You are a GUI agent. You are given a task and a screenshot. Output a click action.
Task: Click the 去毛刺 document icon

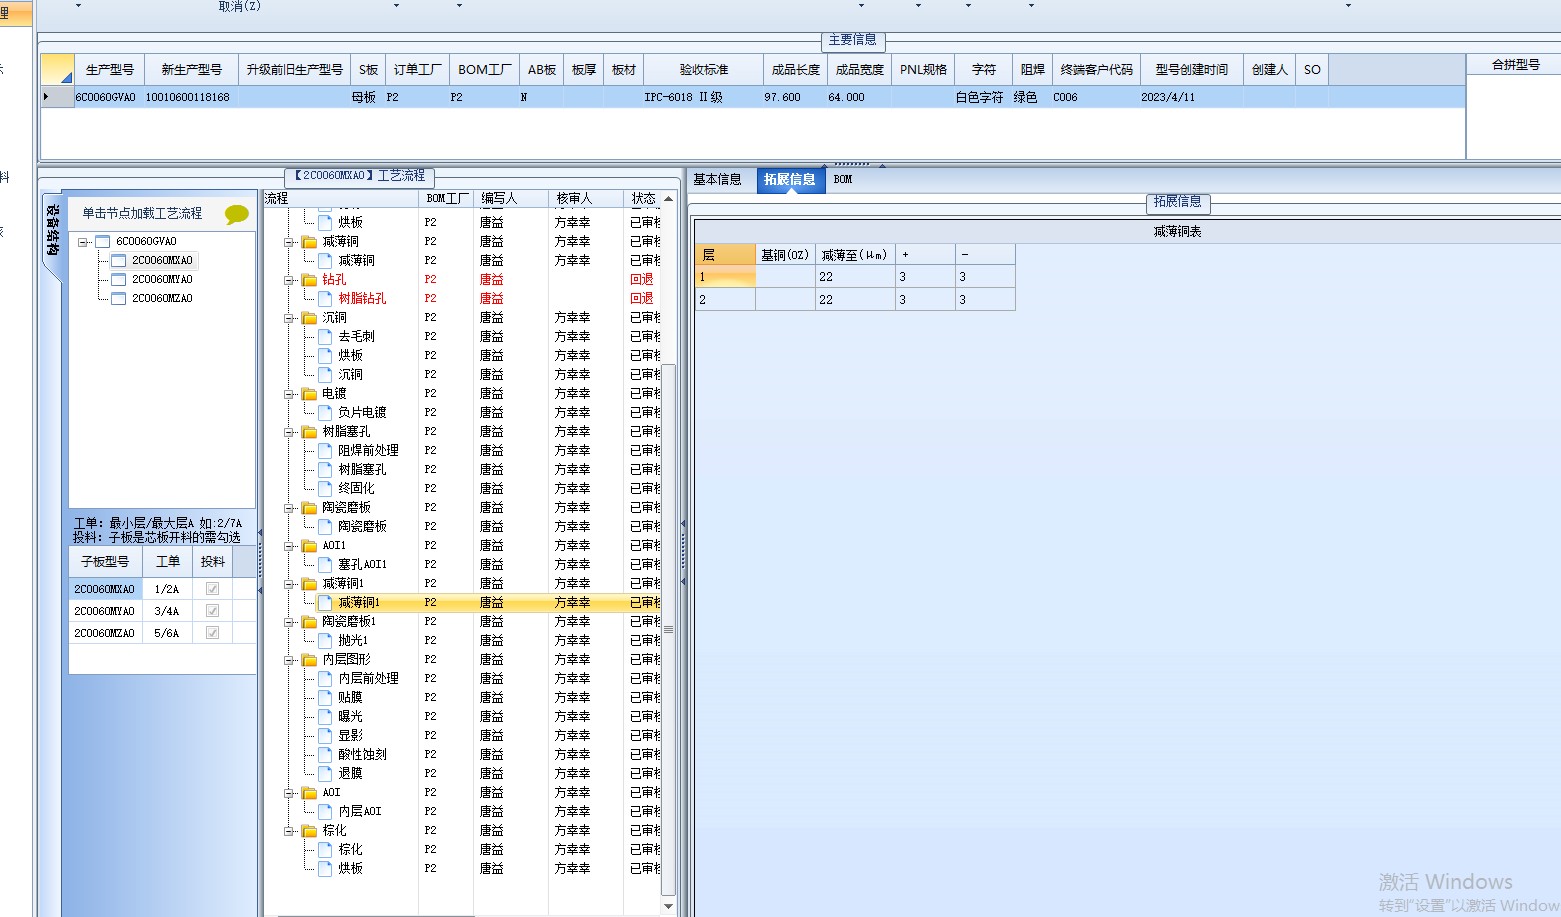point(325,336)
